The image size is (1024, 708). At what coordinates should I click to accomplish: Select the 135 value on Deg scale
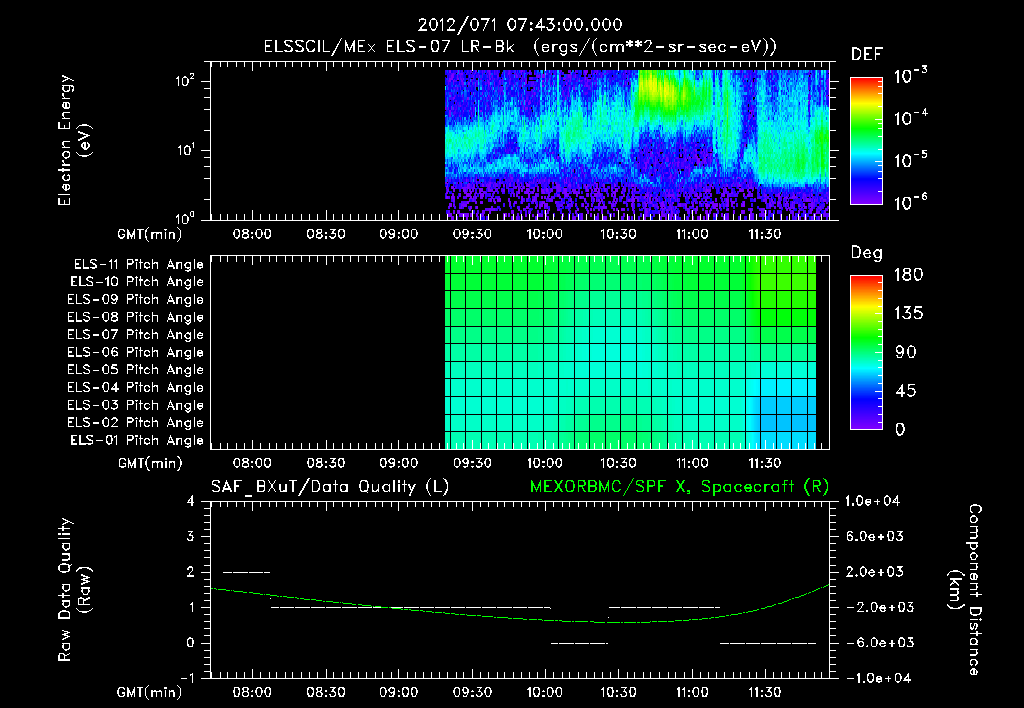908,314
